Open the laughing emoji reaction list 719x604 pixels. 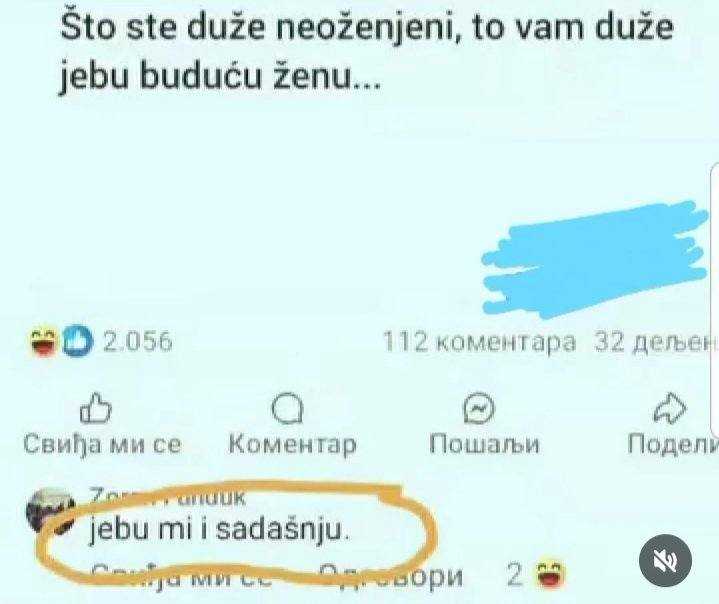pos(44,342)
